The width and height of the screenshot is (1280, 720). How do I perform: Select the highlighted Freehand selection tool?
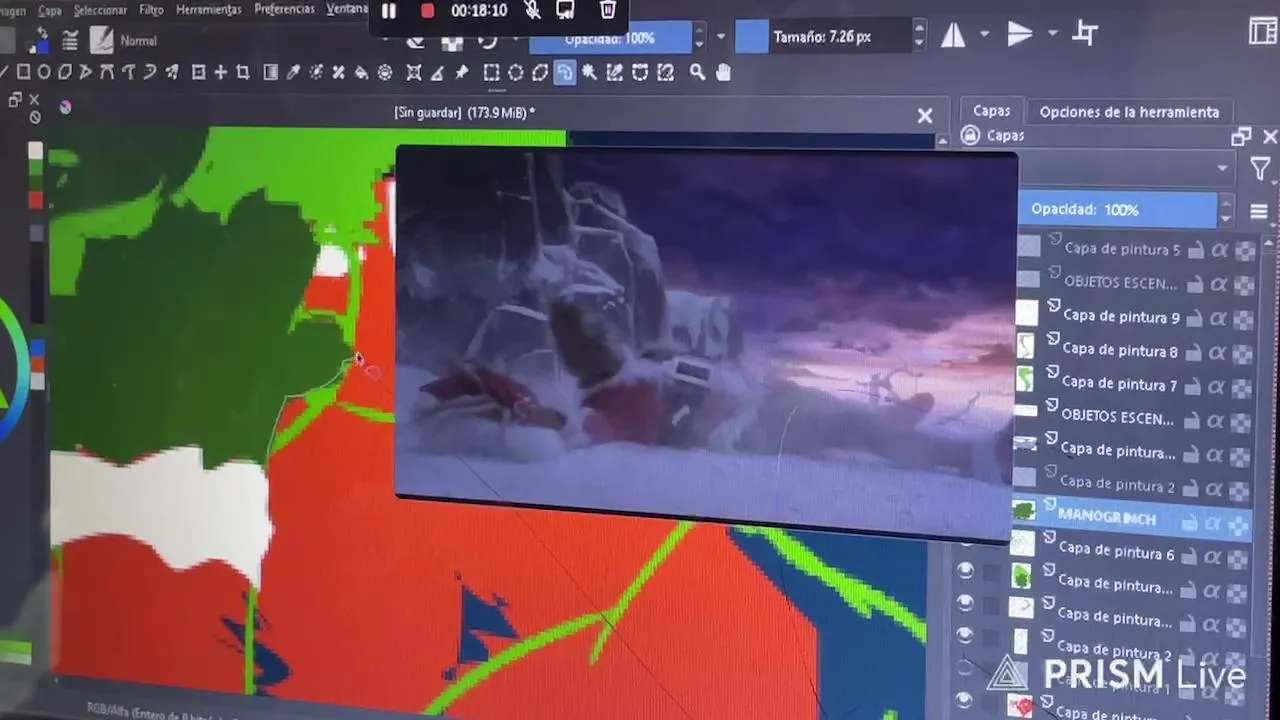[565, 72]
